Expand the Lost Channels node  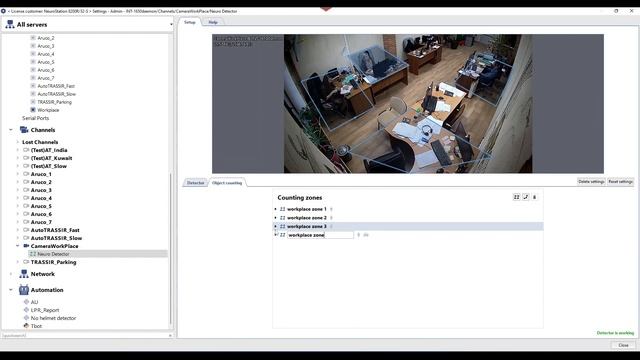point(18,142)
